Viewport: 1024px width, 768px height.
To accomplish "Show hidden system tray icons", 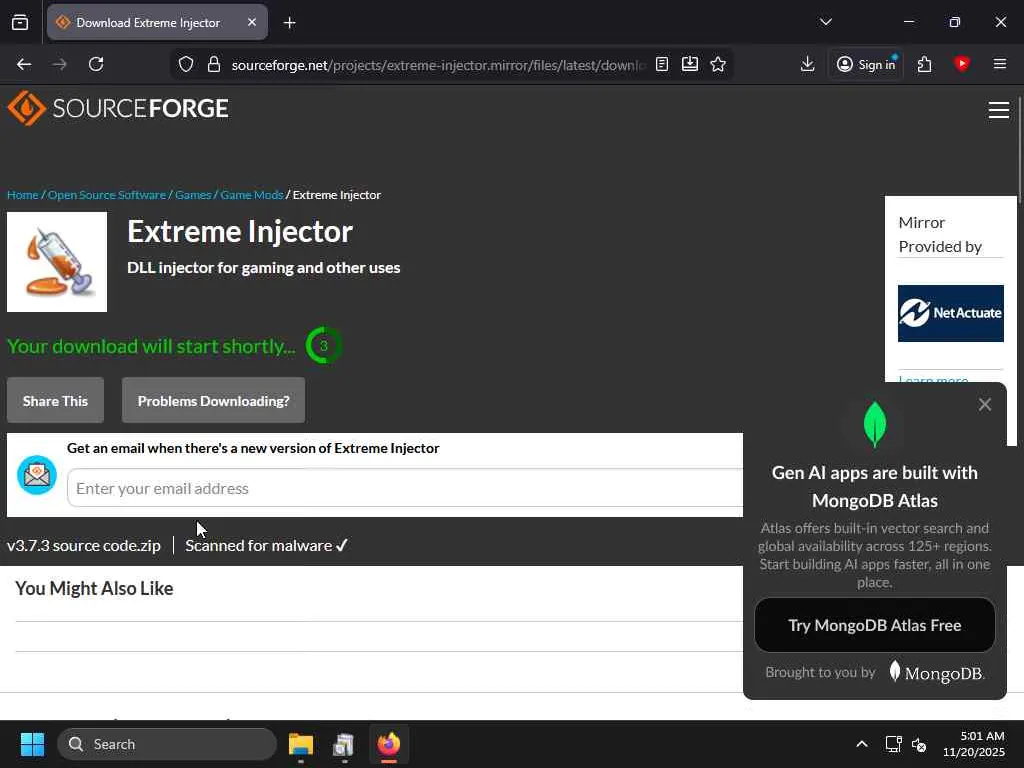I will point(861,744).
